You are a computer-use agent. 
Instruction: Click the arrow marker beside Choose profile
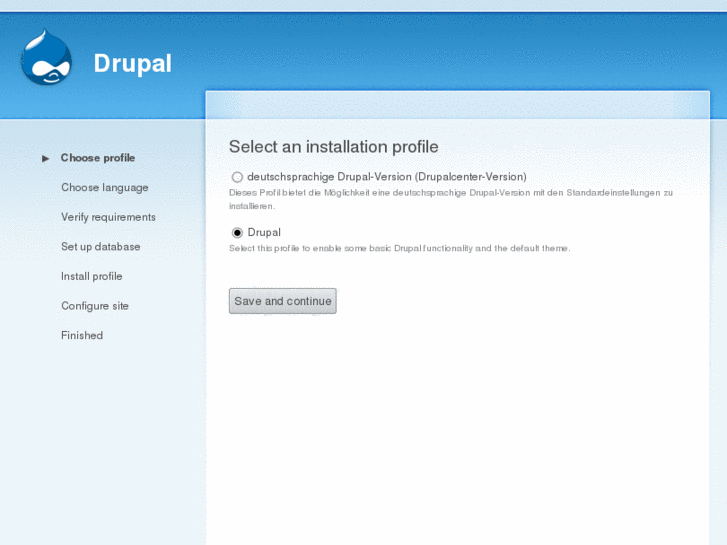tap(45, 159)
